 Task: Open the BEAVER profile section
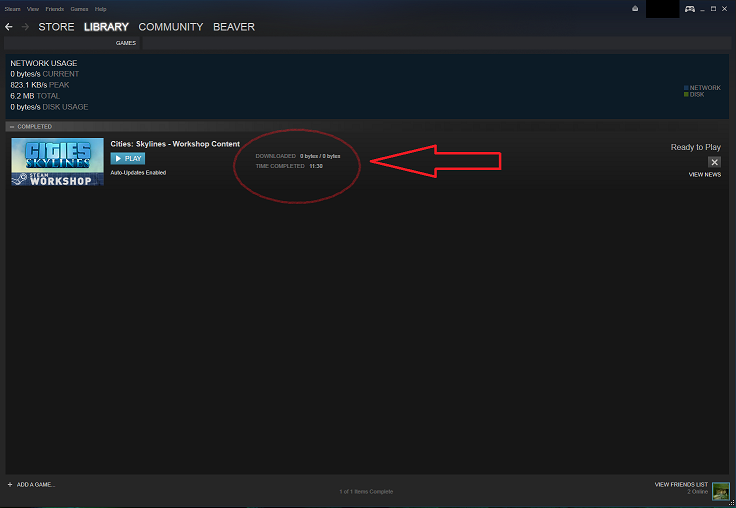pyautogui.click(x=234, y=27)
